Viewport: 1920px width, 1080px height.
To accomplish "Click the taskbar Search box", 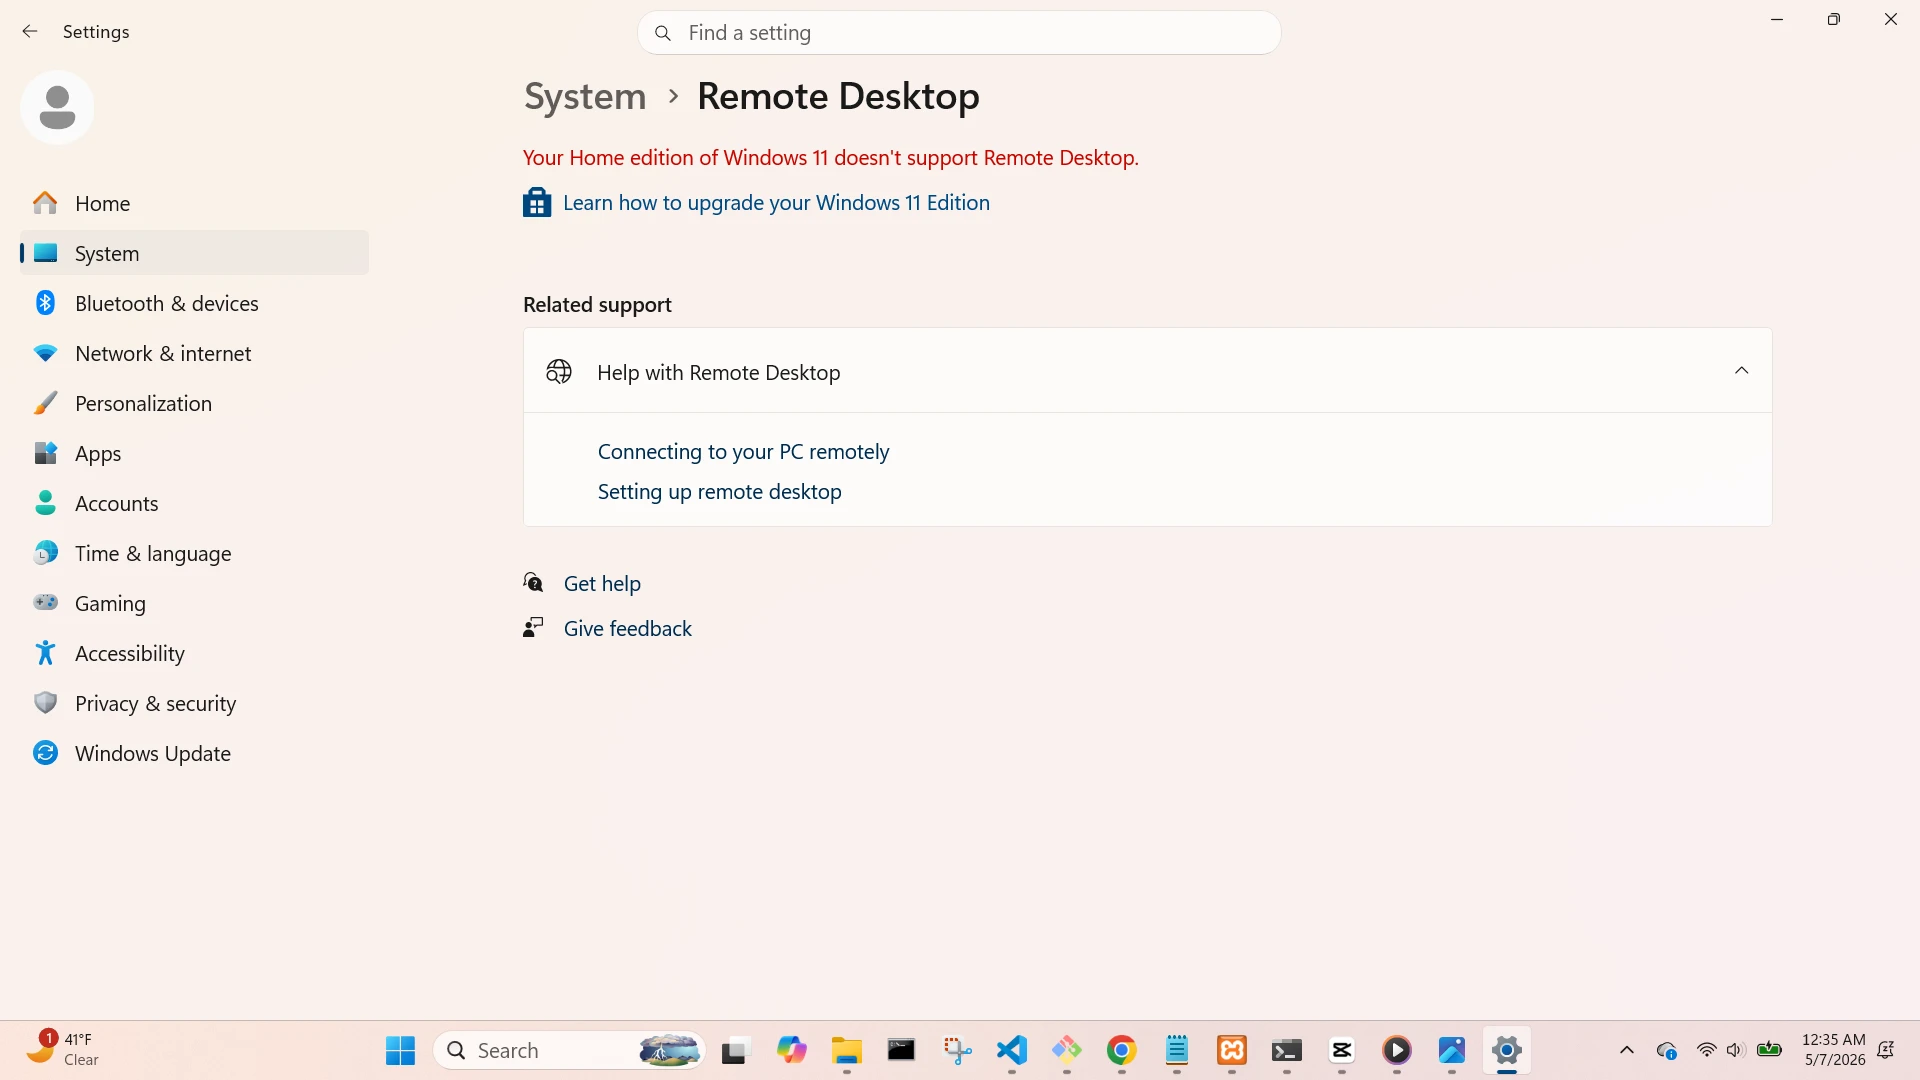I will [x=570, y=1050].
